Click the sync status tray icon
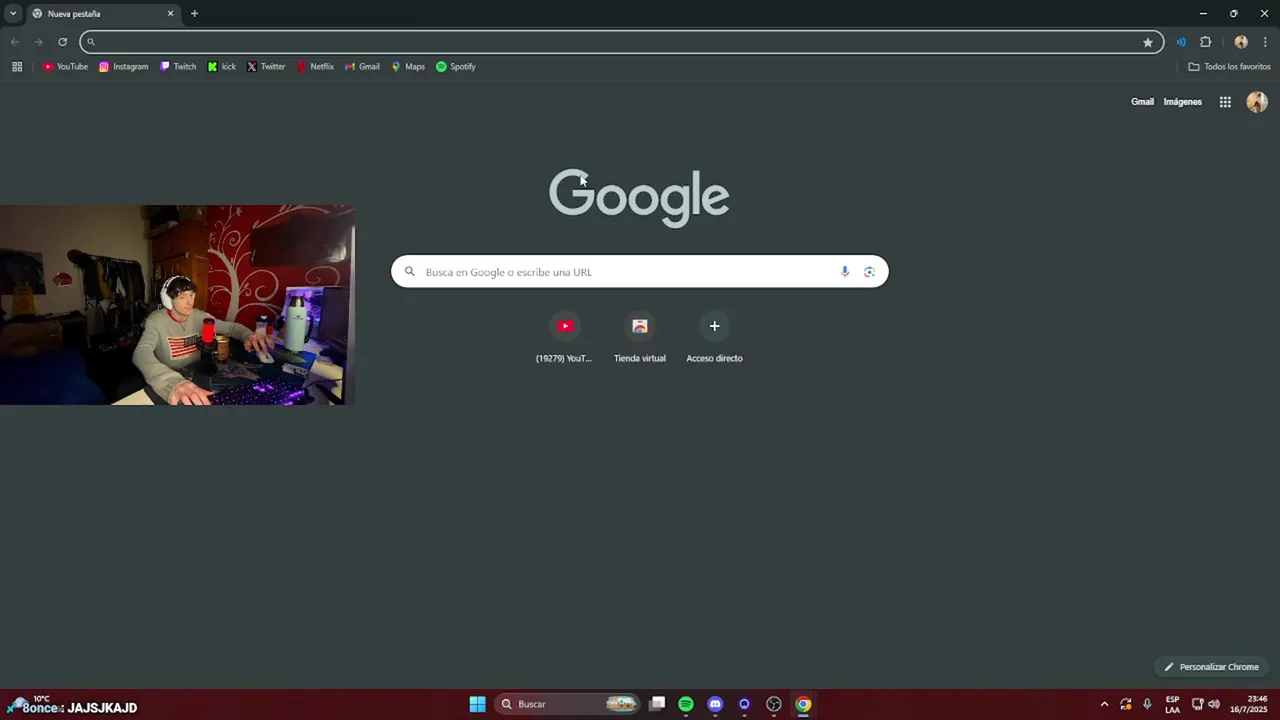 point(1126,704)
